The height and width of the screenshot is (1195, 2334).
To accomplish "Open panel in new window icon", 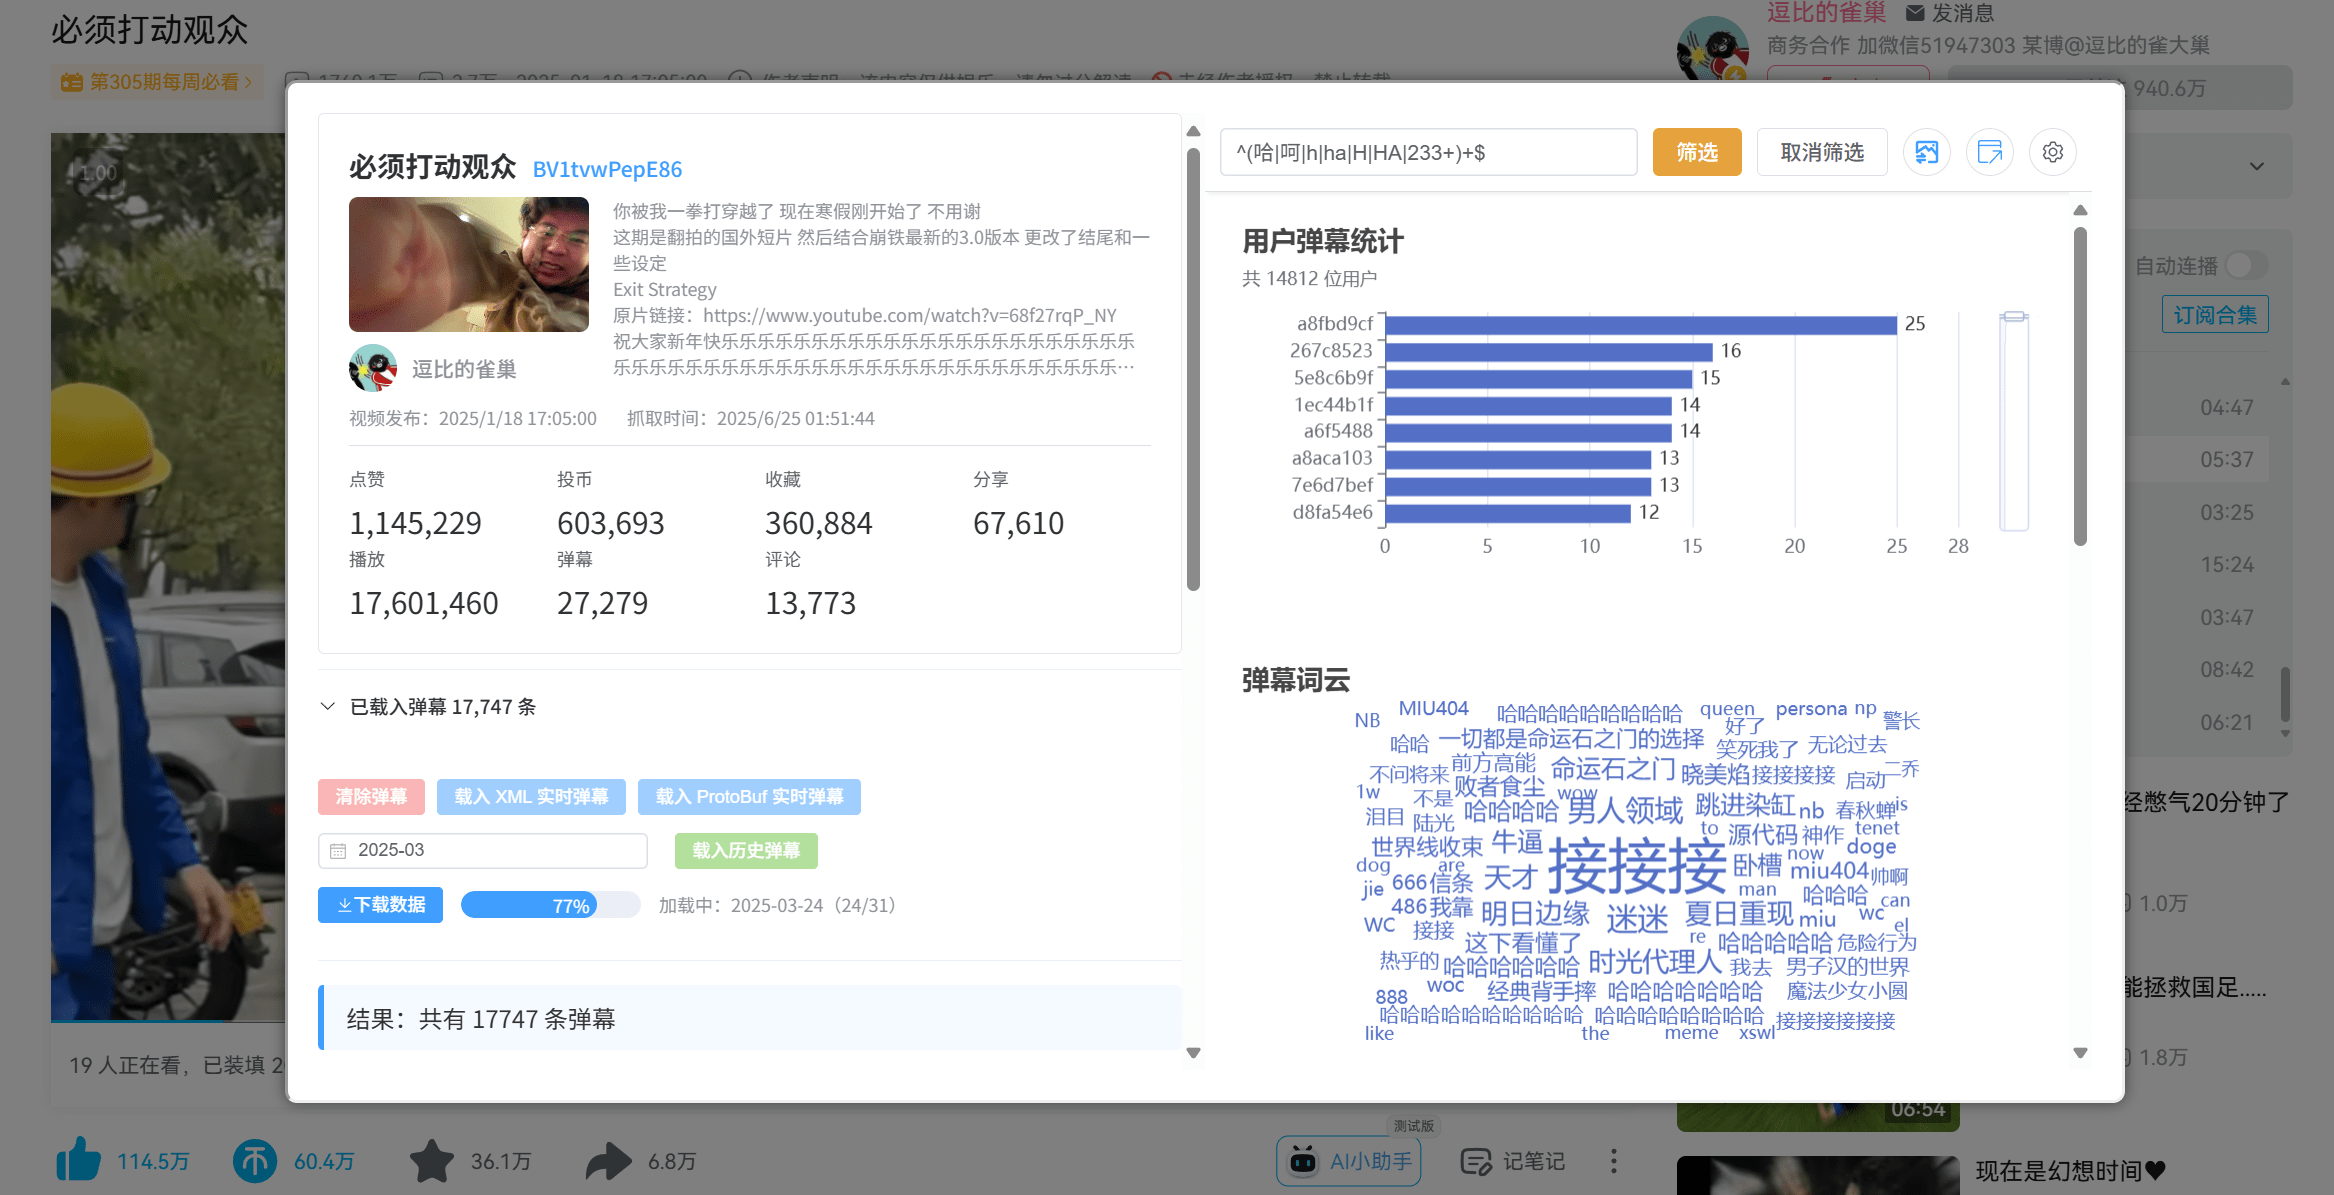I will [x=1989, y=152].
